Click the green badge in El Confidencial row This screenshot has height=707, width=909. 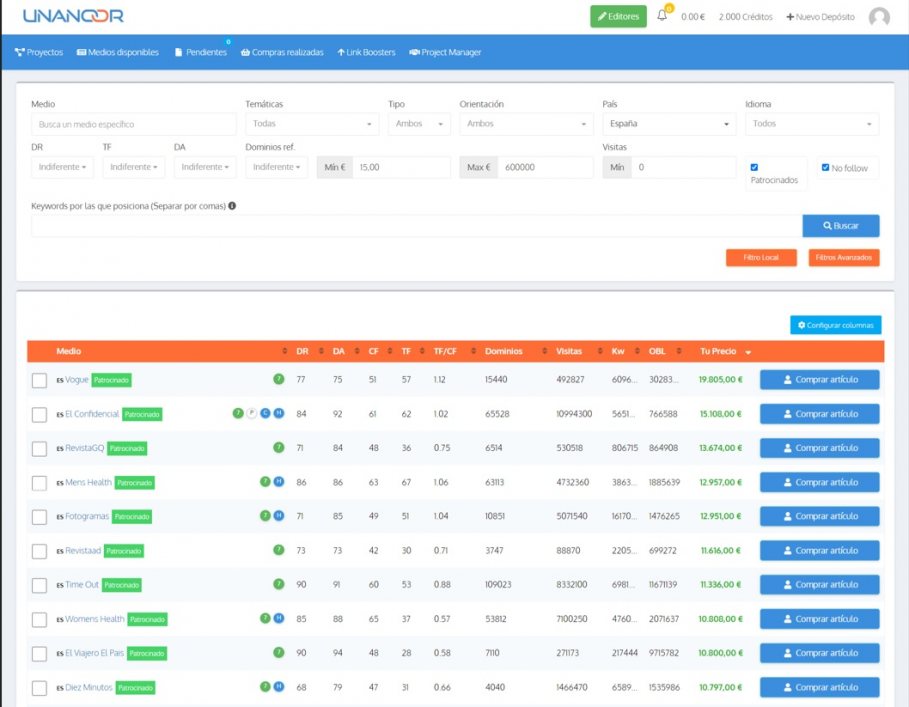238,413
